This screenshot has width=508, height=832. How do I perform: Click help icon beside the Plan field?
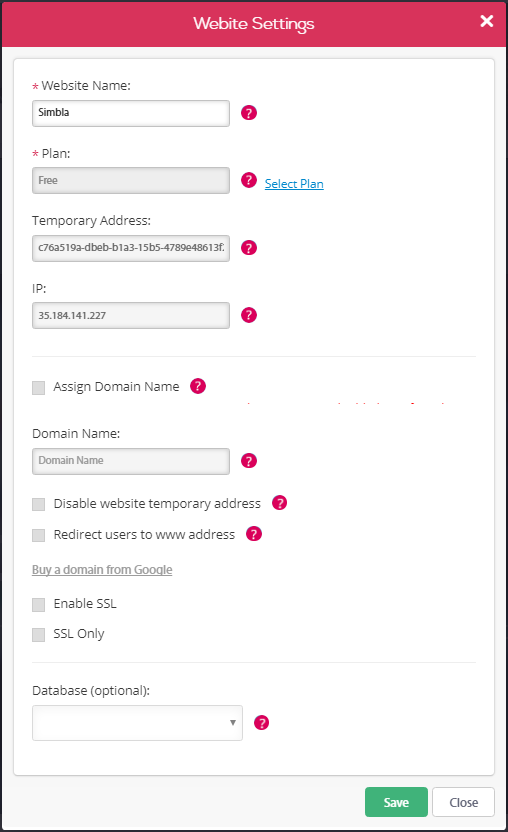pos(248,180)
